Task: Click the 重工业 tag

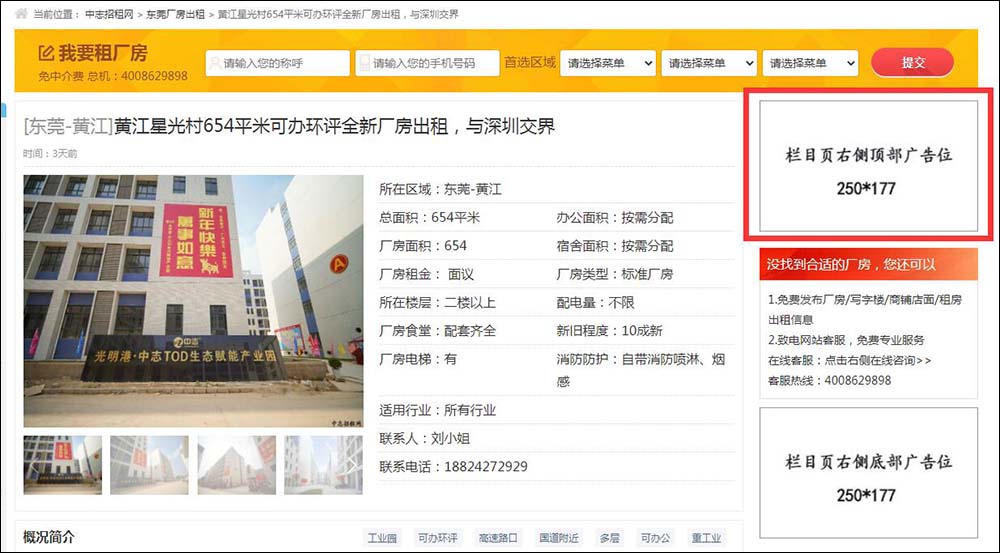Action: pyautogui.click(x=707, y=538)
